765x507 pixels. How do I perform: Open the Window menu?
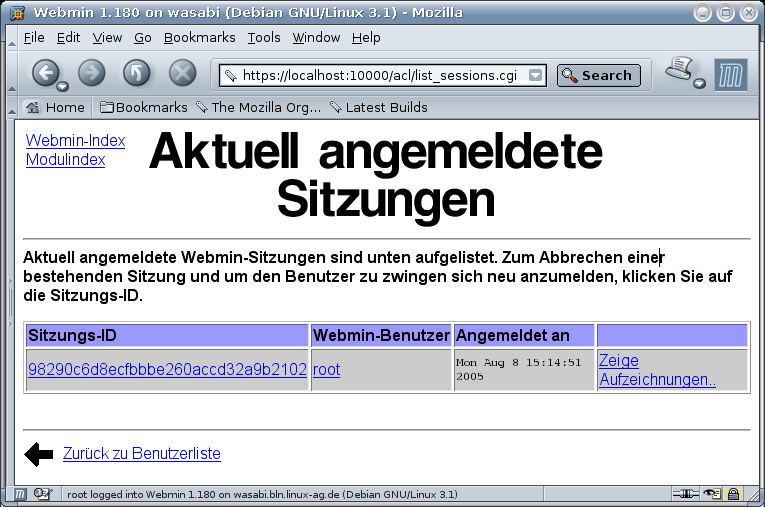click(x=316, y=38)
